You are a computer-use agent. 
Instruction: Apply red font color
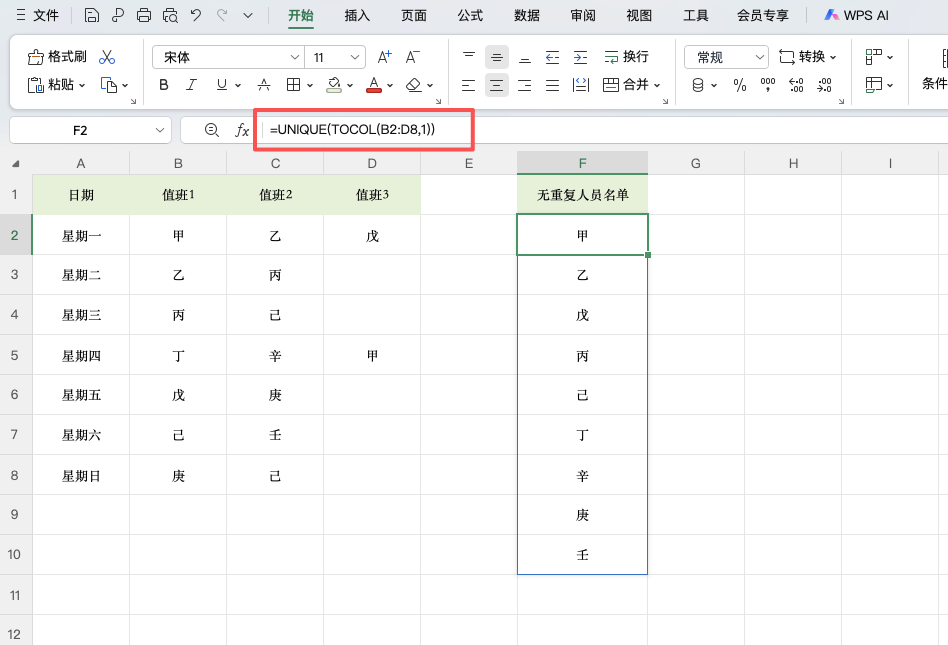tap(374, 85)
